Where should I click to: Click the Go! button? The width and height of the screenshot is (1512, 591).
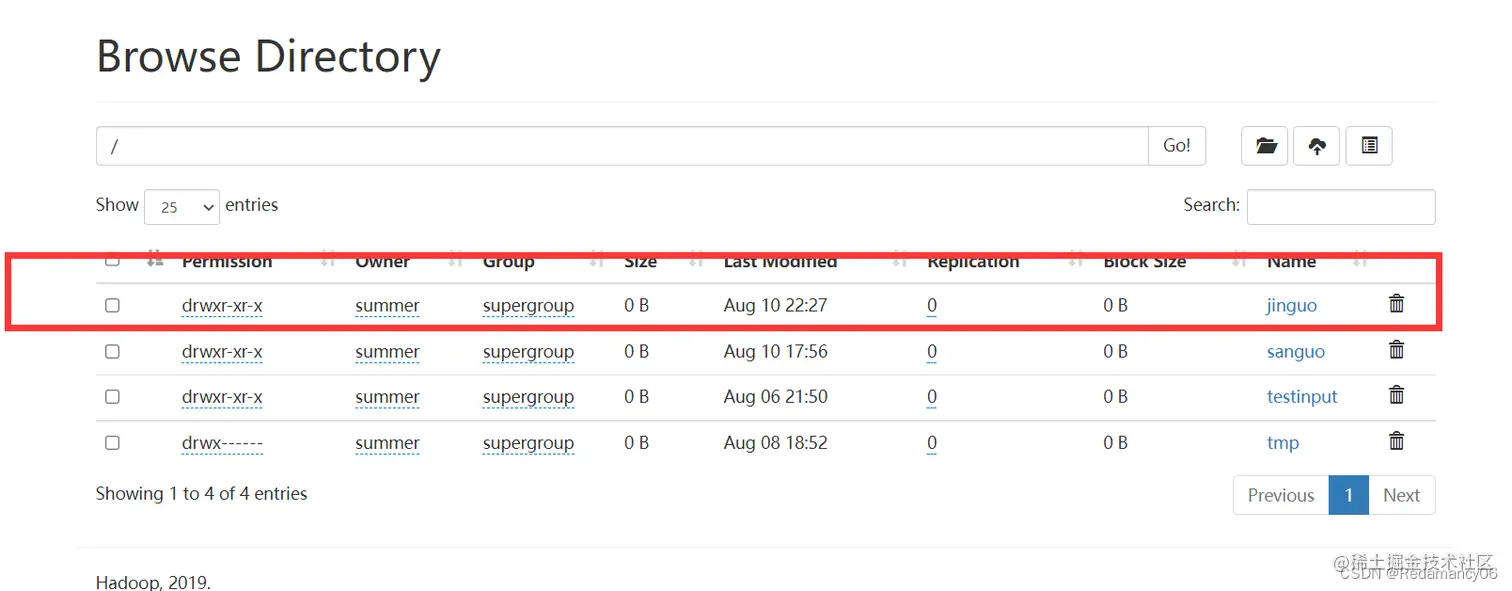[1177, 146]
